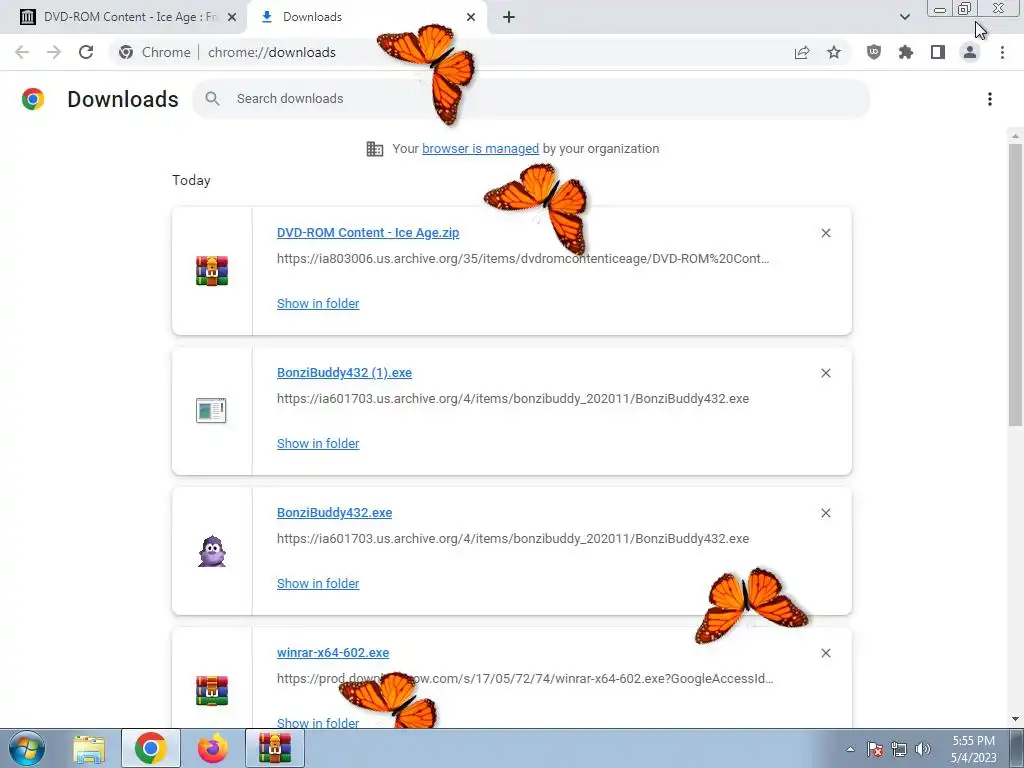Show hidden system tray icons
The height and width of the screenshot is (768, 1024).
[x=850, y=749]
